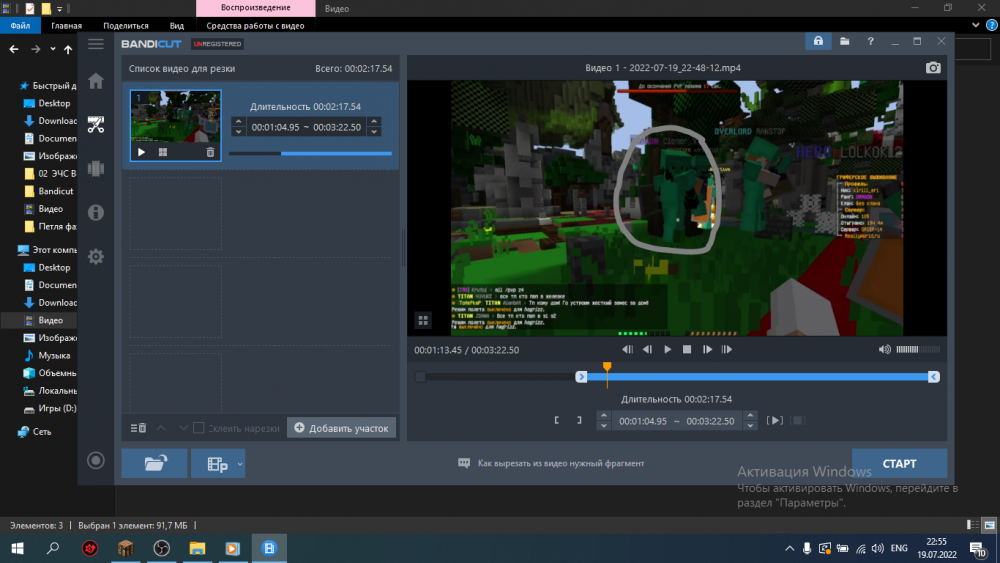Viewport: 1000px width, 563px height.
Task: Open Bandicut folder in Explorer sidebar
Action: tap(48, 191)
